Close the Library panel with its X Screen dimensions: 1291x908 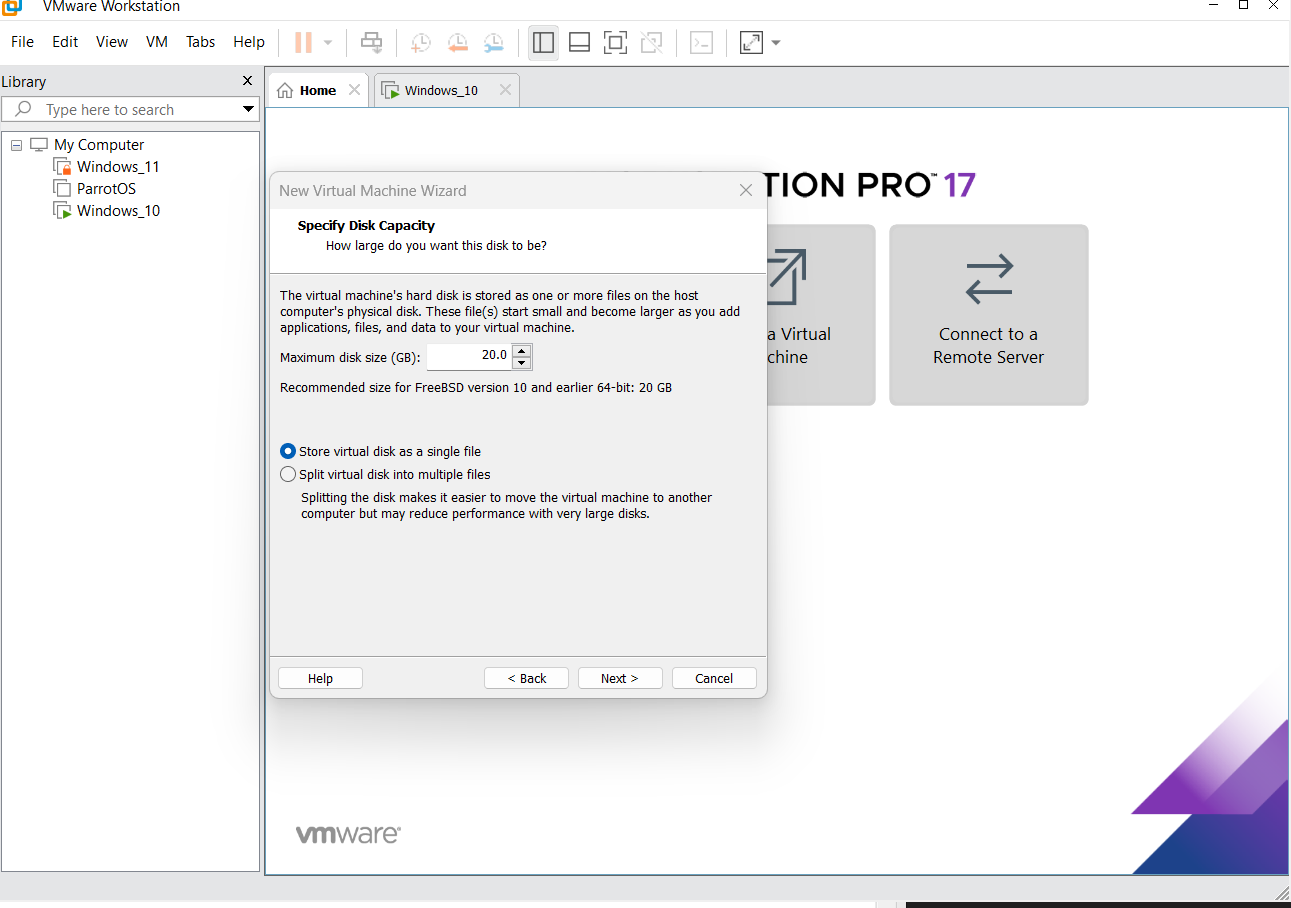pos(248,81)
